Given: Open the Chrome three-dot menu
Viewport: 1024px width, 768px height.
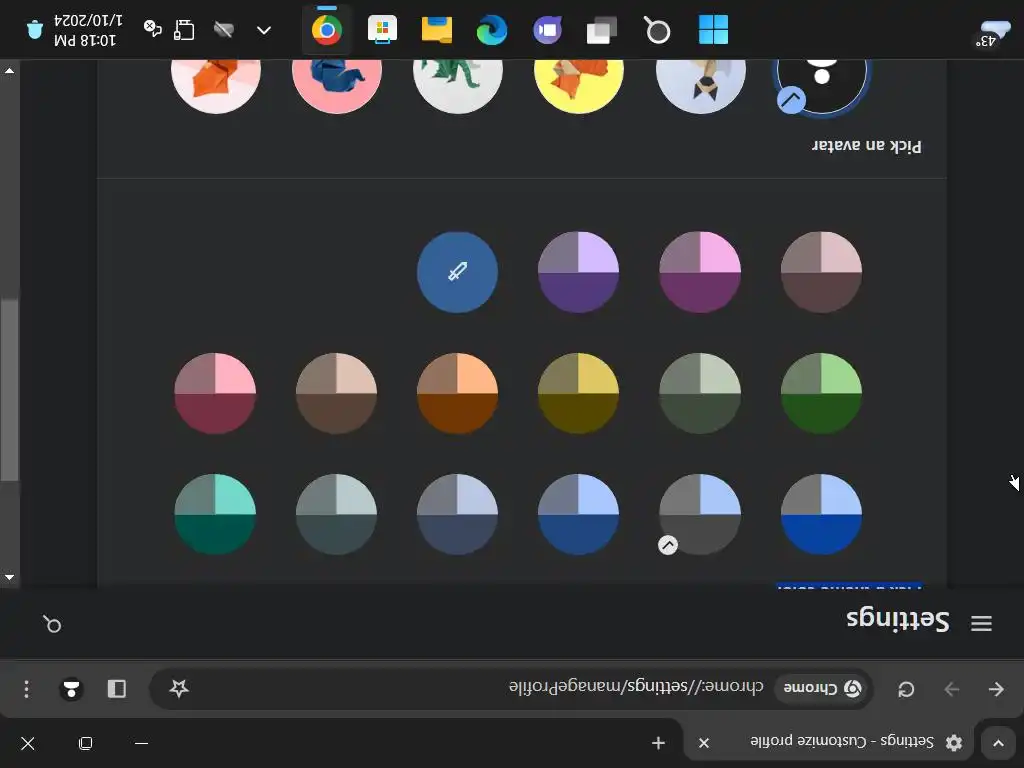Looking at the screenshot, I should [x=26, y=689].
